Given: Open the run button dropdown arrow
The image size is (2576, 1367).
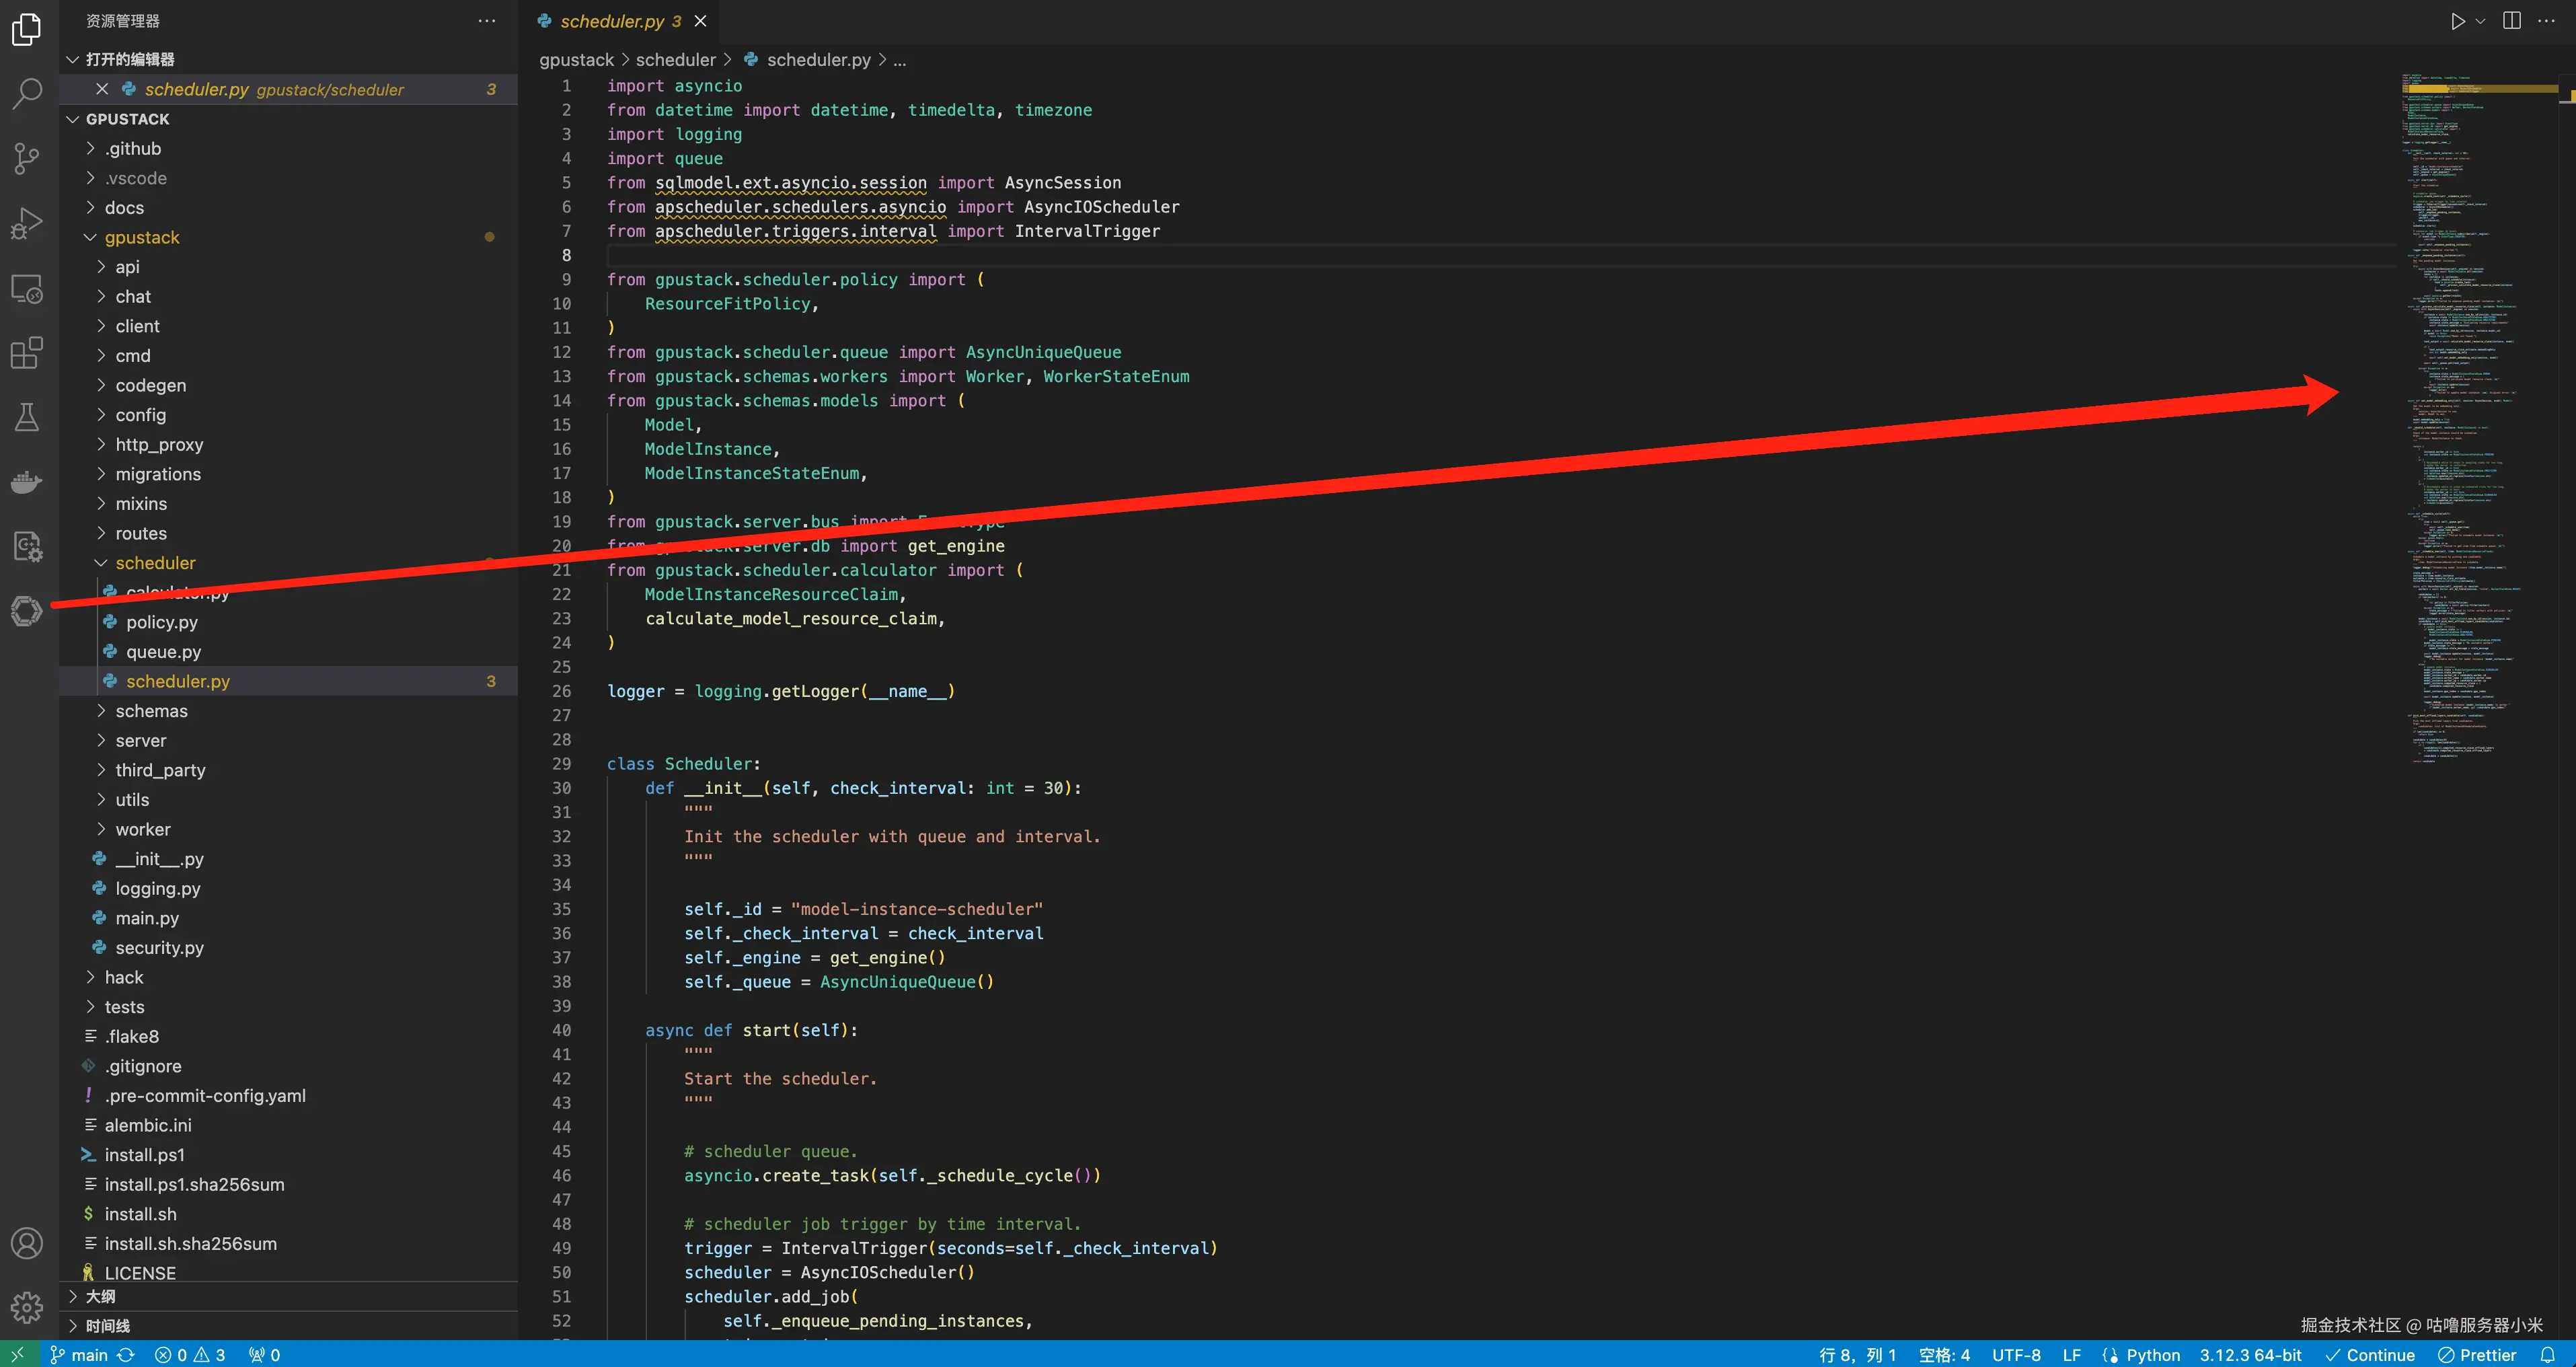Looking at the screenshot, I should click(x=2480, y=21).
